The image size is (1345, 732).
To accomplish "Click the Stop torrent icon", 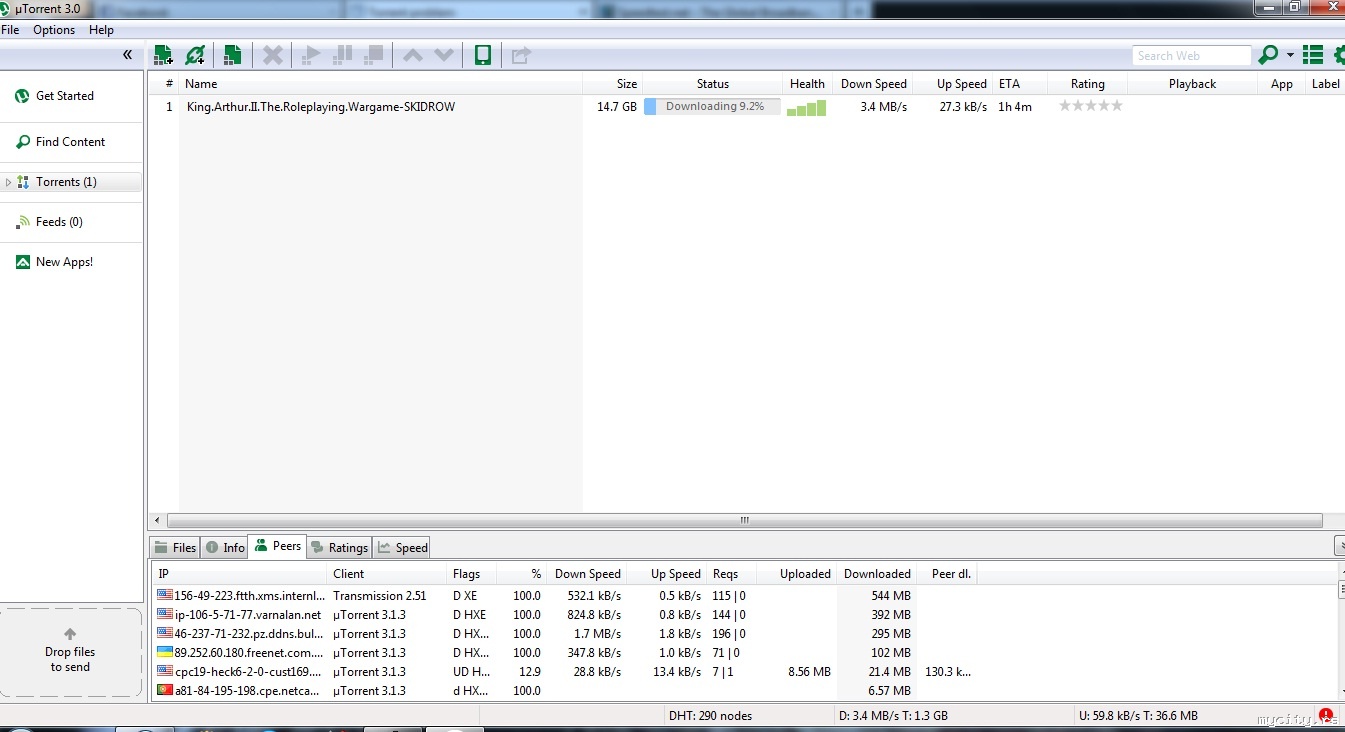I will 373,55.
